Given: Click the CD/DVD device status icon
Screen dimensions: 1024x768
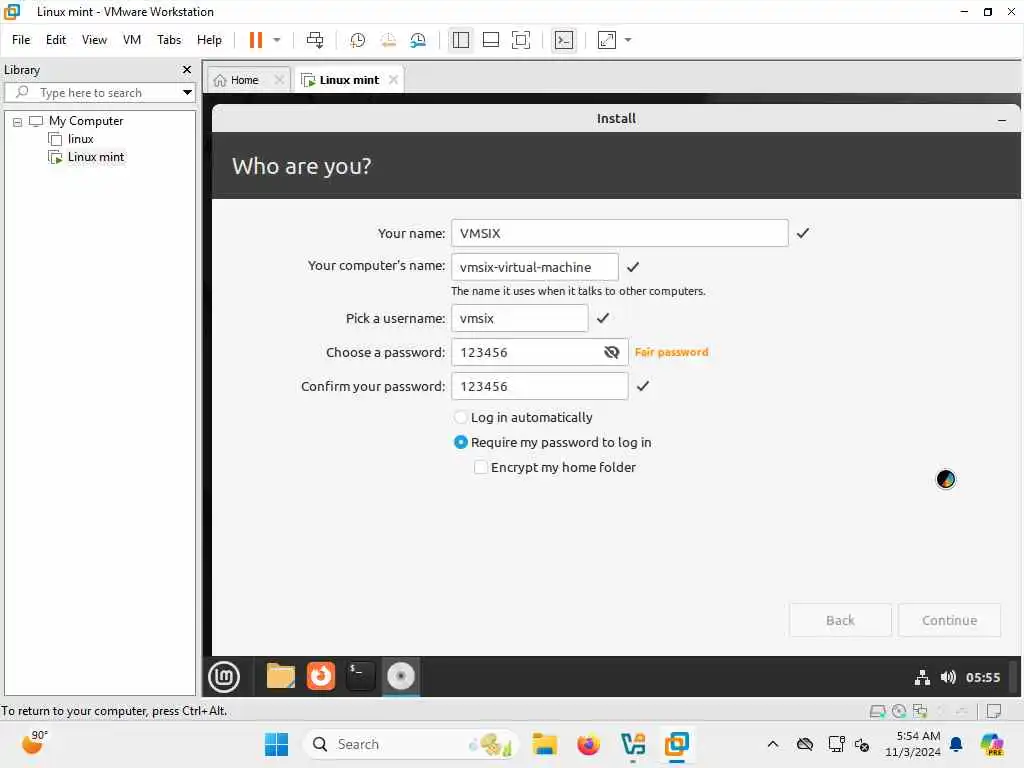Looking at the screenshot, I should click(899, 711).
